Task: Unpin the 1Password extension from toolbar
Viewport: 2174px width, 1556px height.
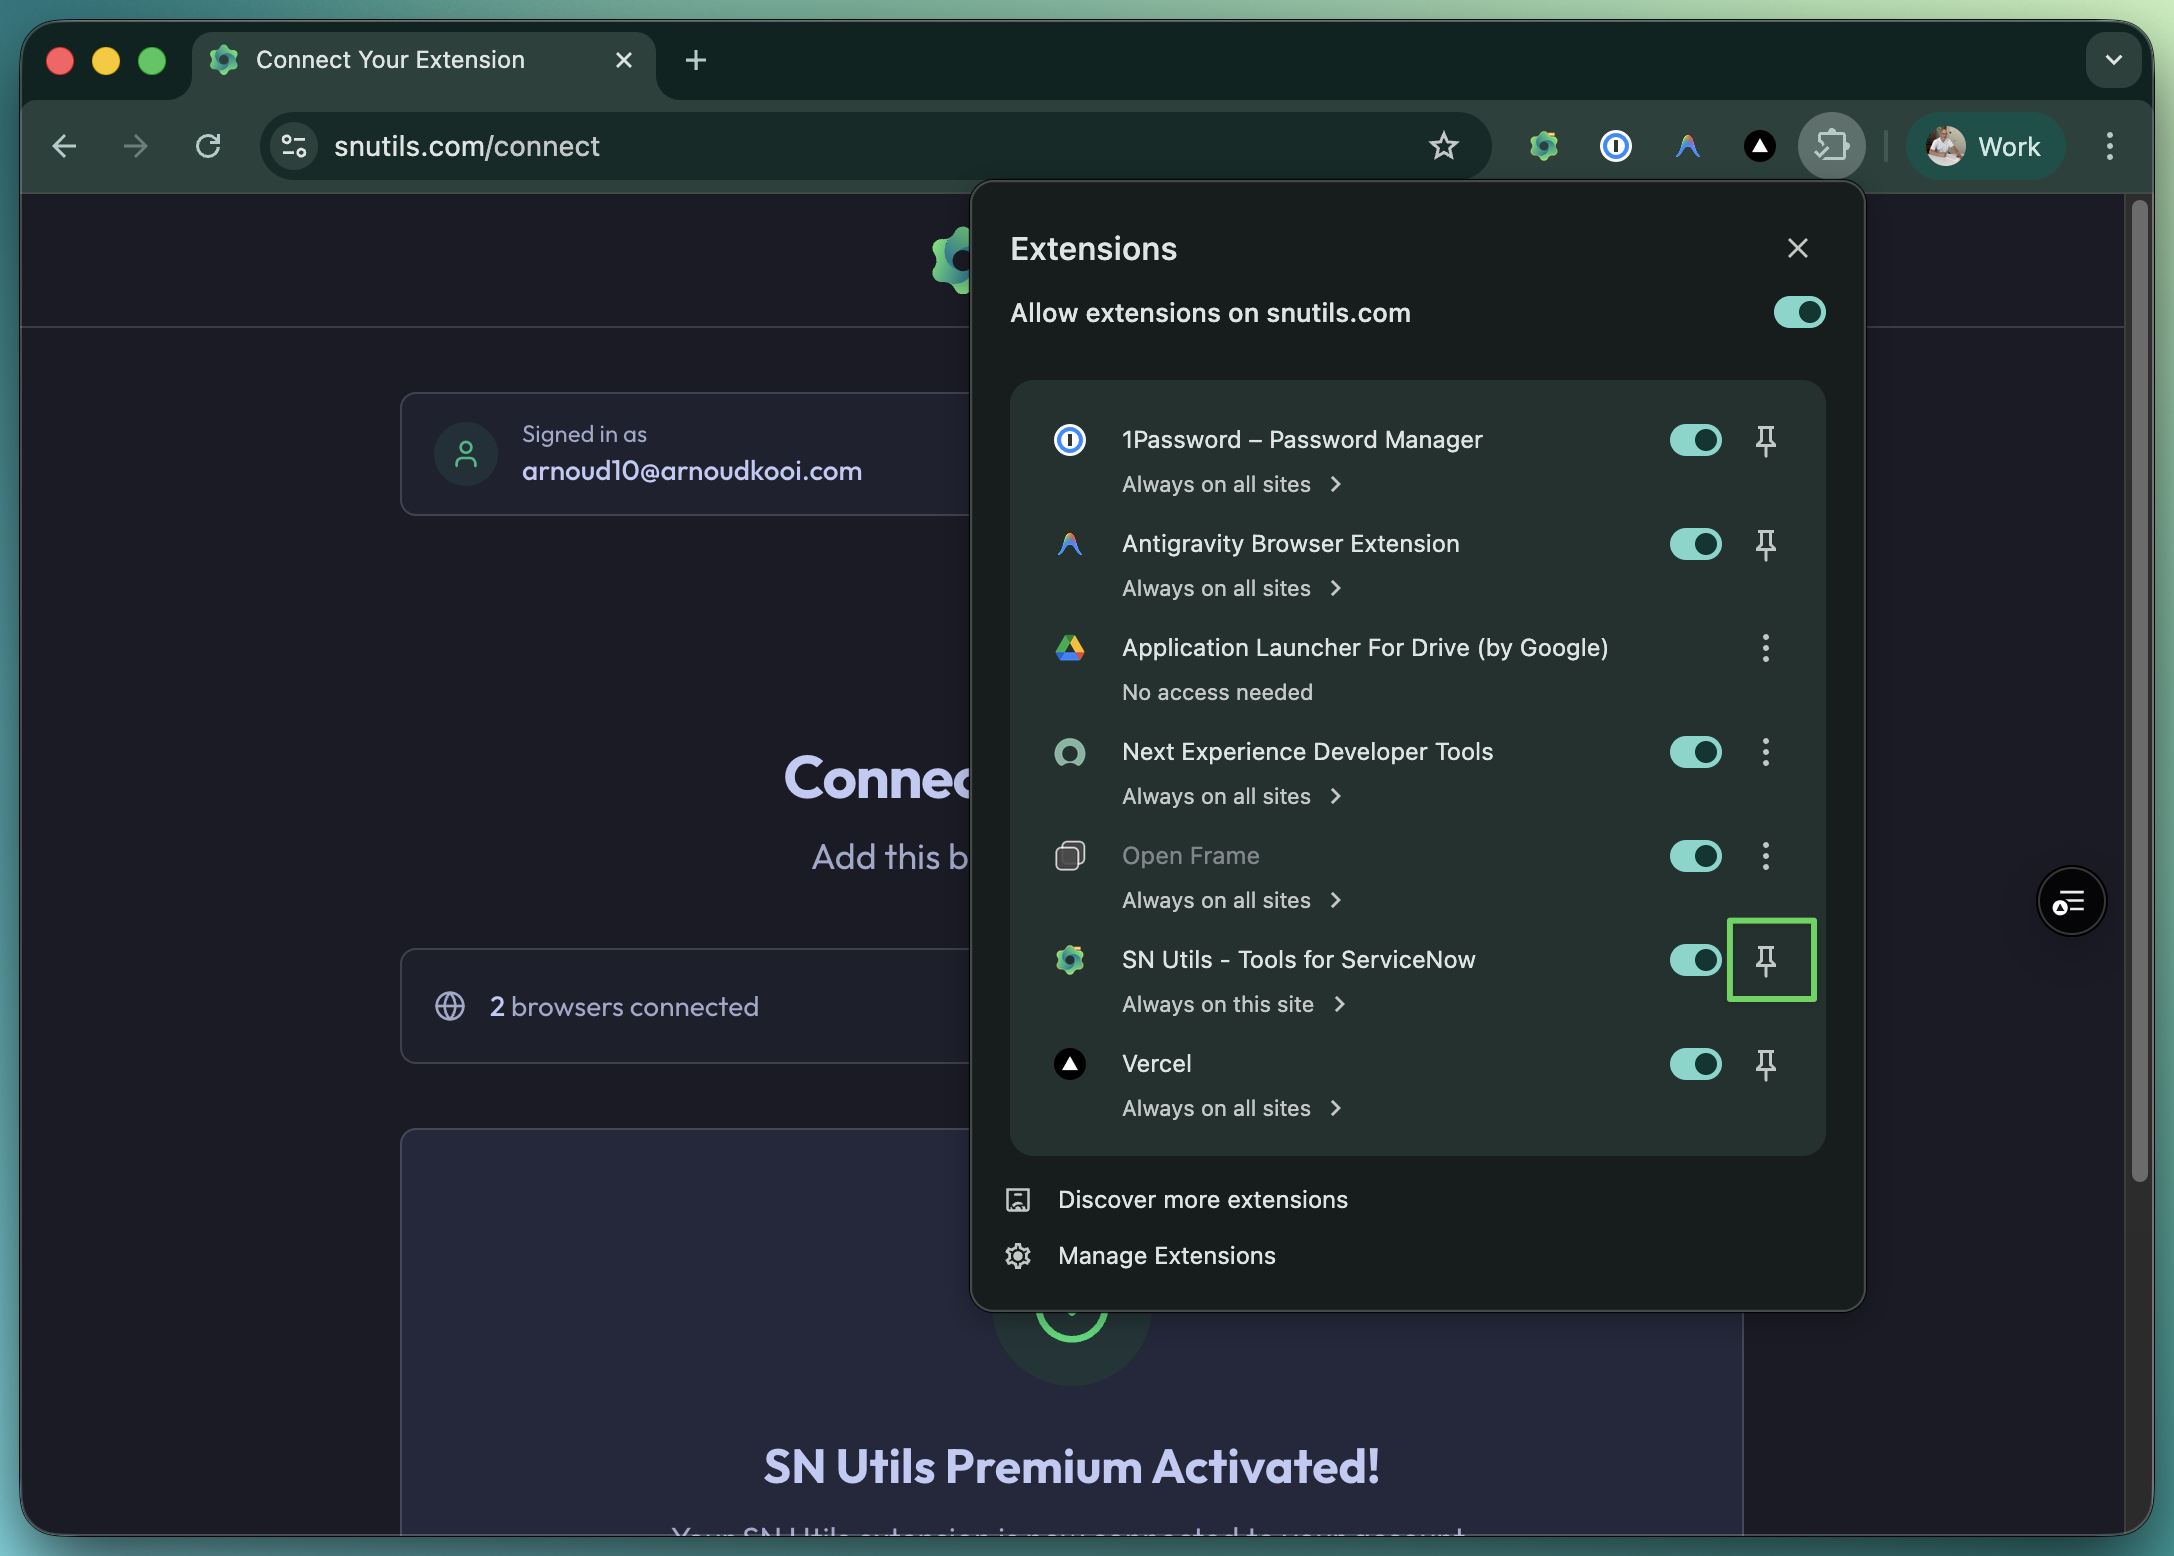Action: [1766, 440]
